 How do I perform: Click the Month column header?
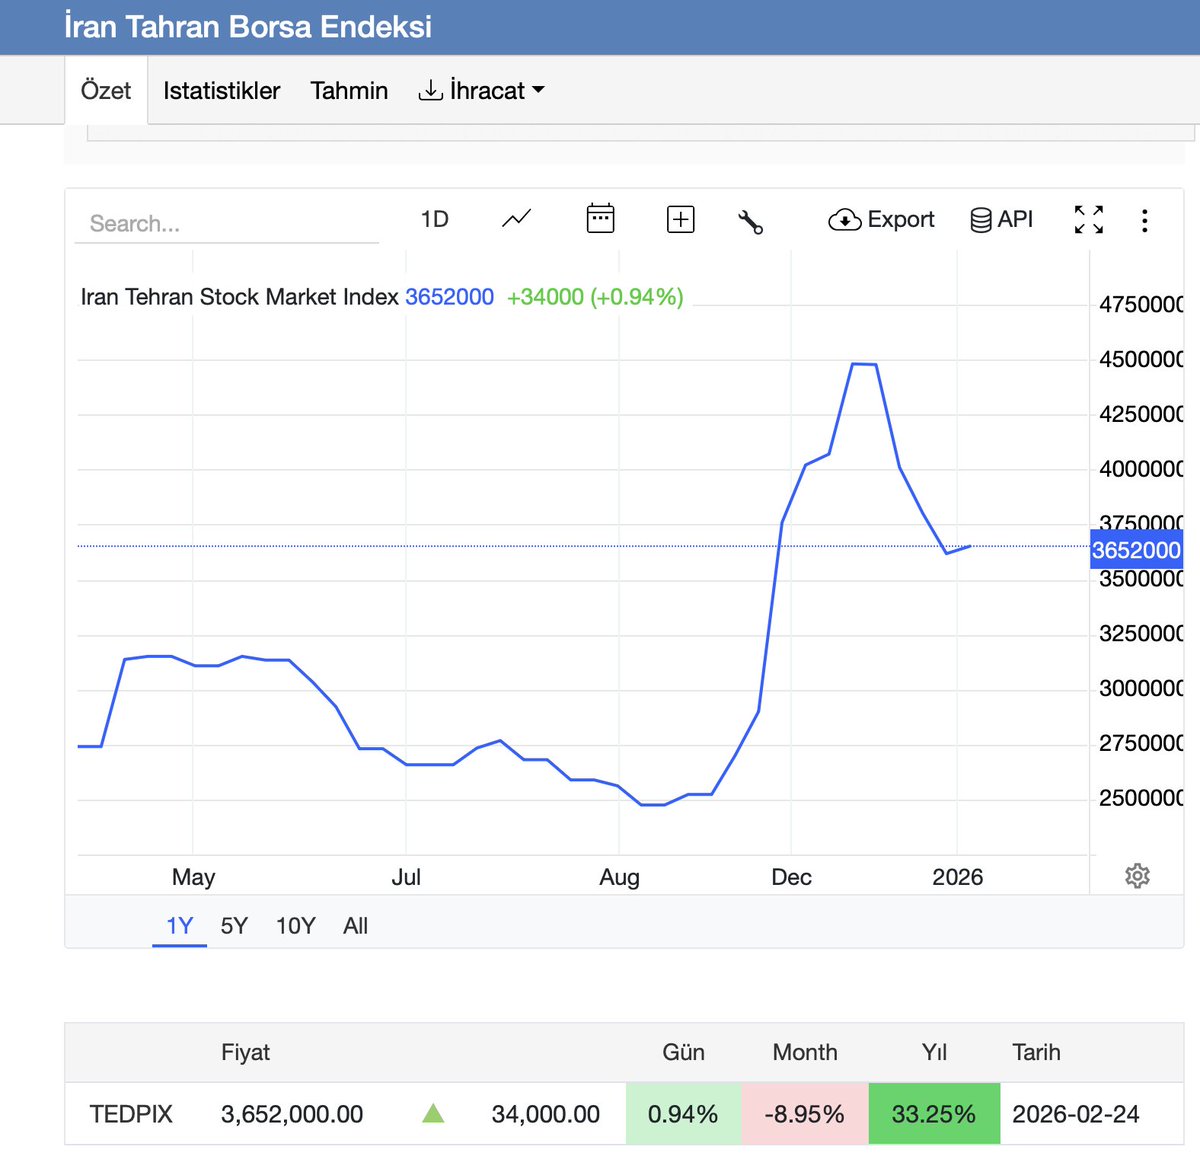[805, 1052]
